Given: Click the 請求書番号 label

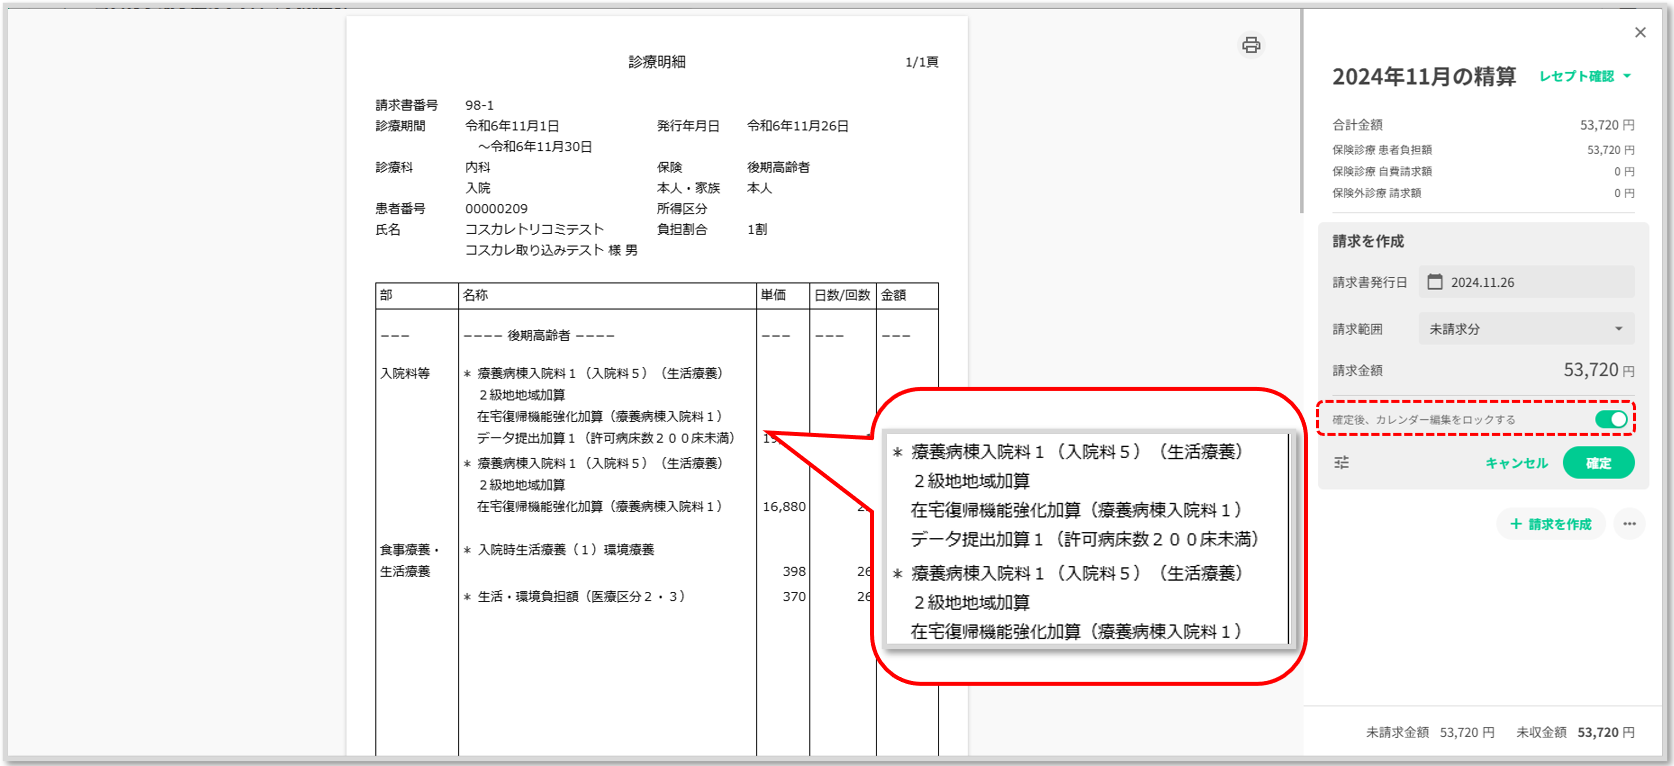Looking at the screenshot, I should tap(407, 105).
